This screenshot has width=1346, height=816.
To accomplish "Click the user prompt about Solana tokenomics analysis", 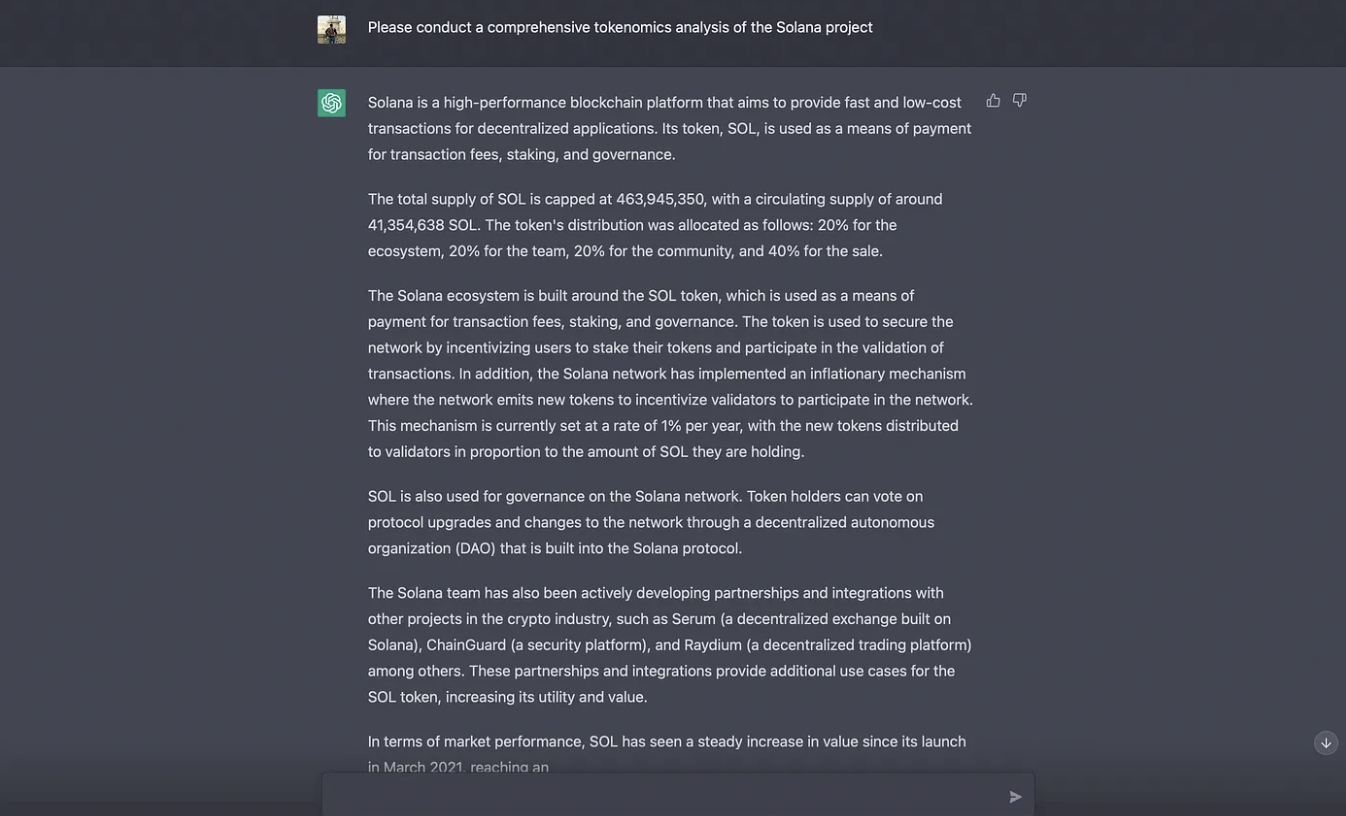I will tap(620, 27).
